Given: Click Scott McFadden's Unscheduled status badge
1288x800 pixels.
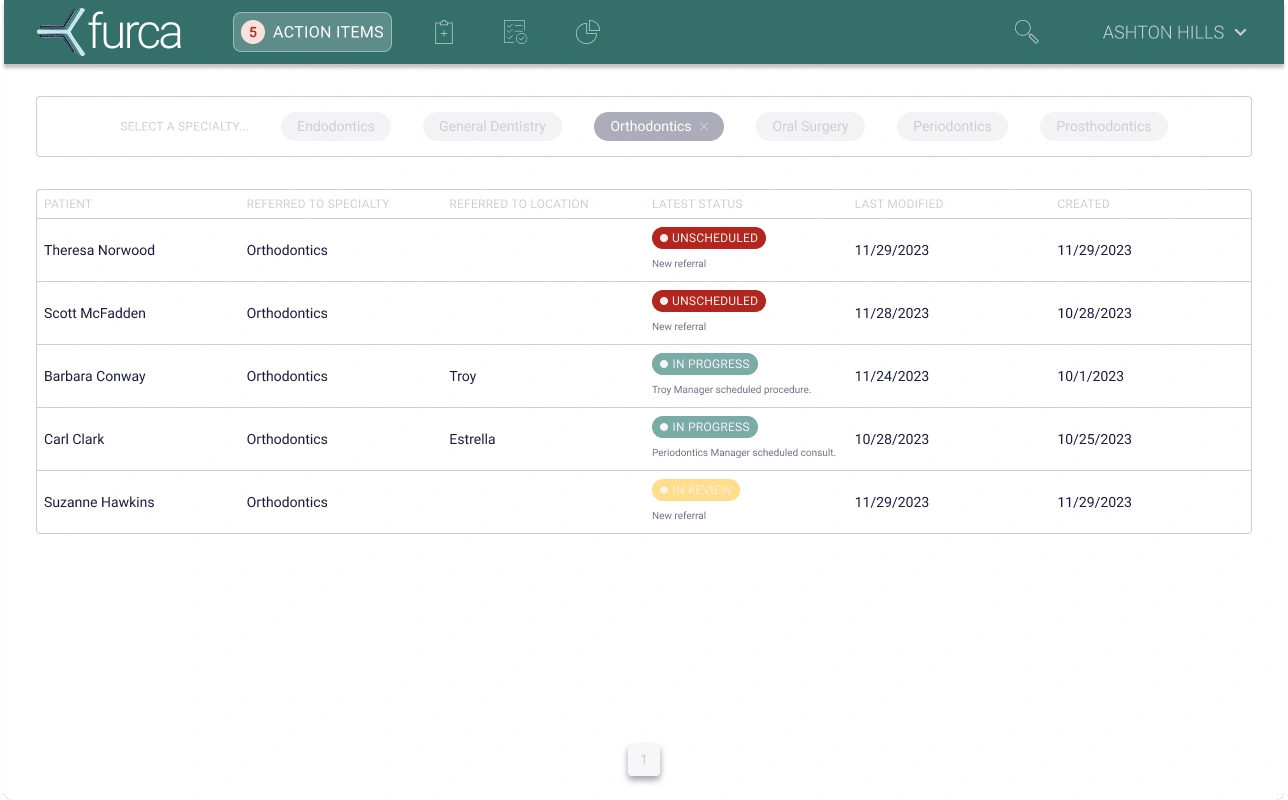Looking at the screenshot, I should [x=709, y=301].
